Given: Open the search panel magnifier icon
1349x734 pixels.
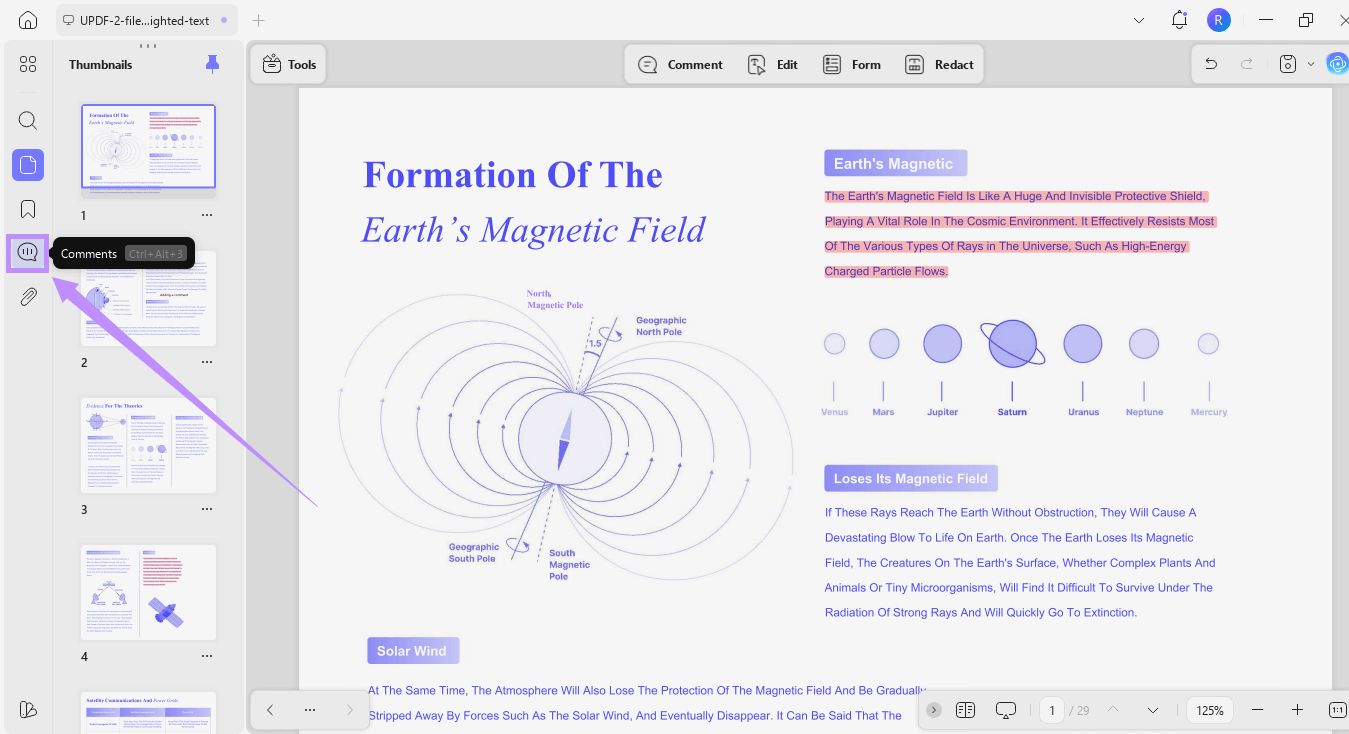Looking at the screenshot, I should tap(28, 121).
